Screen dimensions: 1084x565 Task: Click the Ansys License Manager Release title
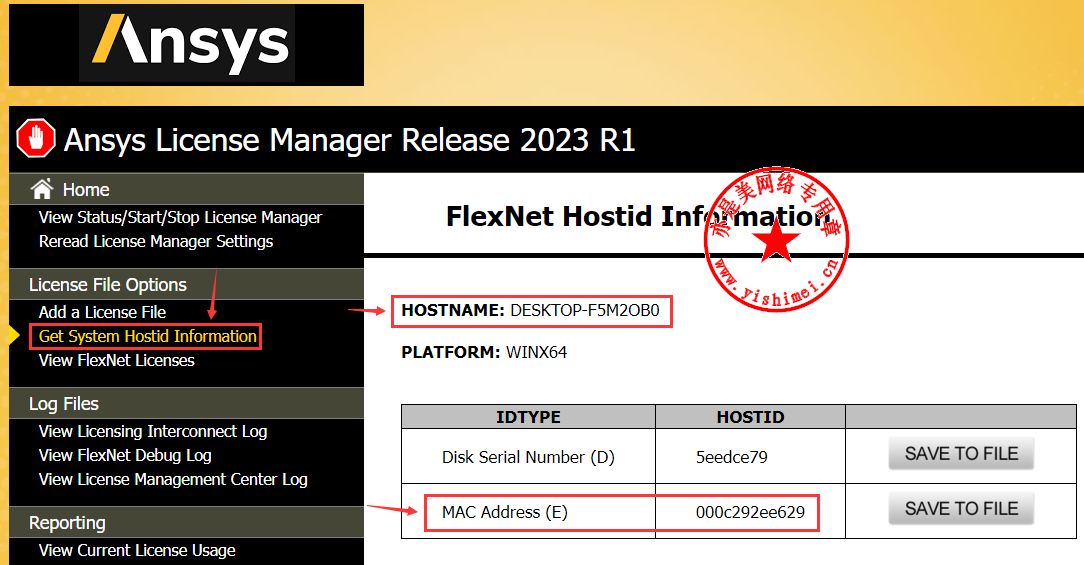tap(349, 140)
